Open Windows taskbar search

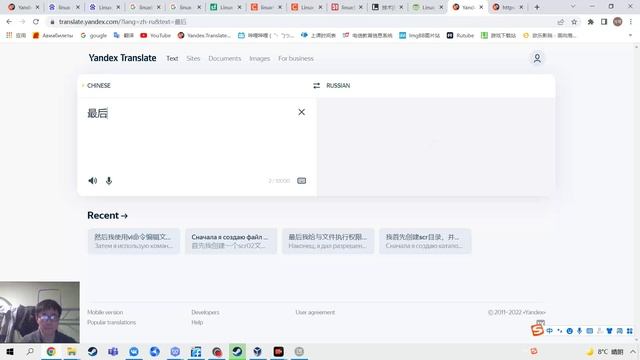tap(30, 351)
